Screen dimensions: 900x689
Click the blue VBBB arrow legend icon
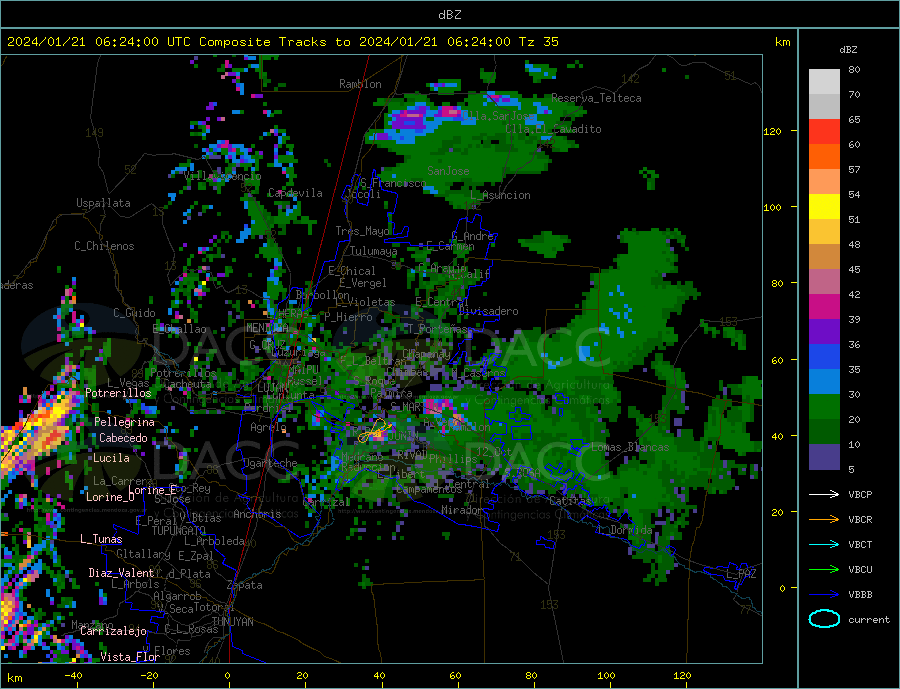click(824, 594)
